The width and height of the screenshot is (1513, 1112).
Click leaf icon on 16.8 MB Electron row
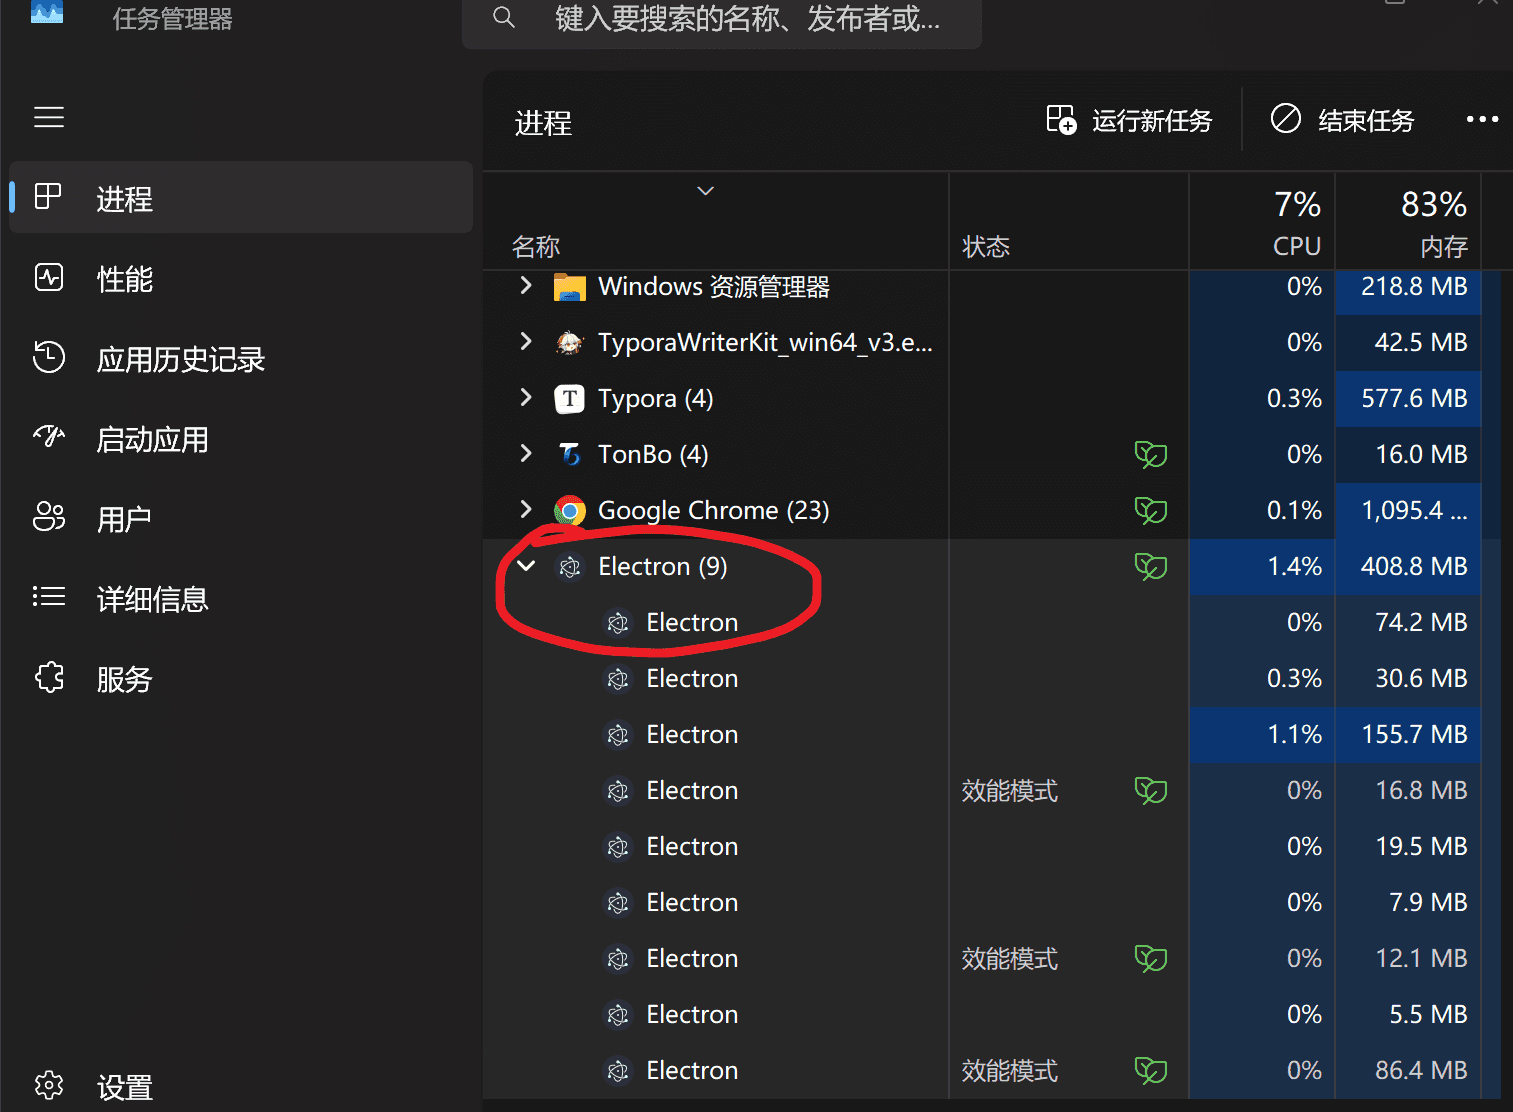pyautogui.click(x=1151, y=791)
